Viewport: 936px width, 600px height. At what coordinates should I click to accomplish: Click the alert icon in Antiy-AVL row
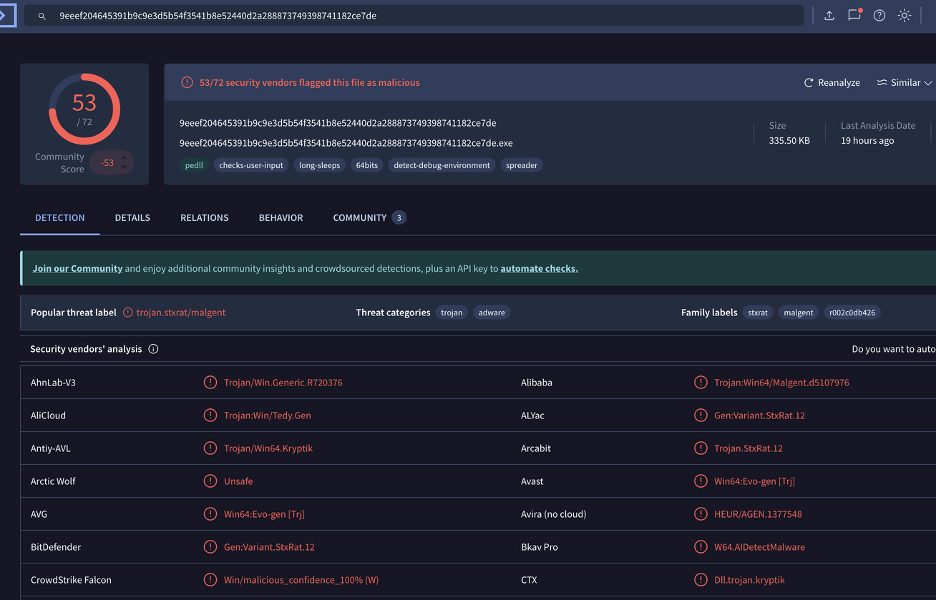[x=210, y=448]
